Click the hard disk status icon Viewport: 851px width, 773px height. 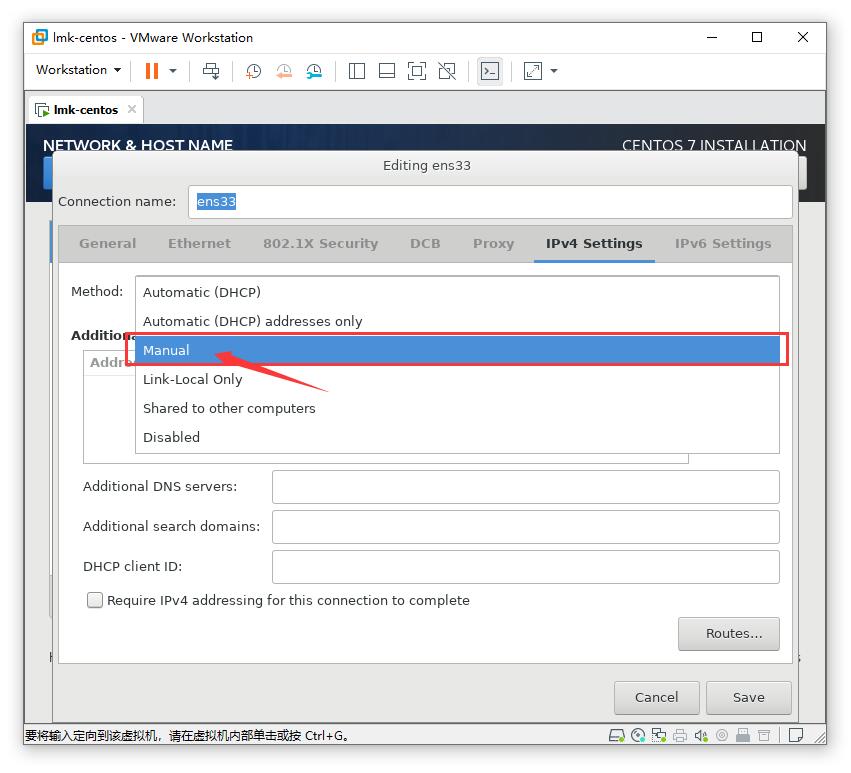point(617,736)
